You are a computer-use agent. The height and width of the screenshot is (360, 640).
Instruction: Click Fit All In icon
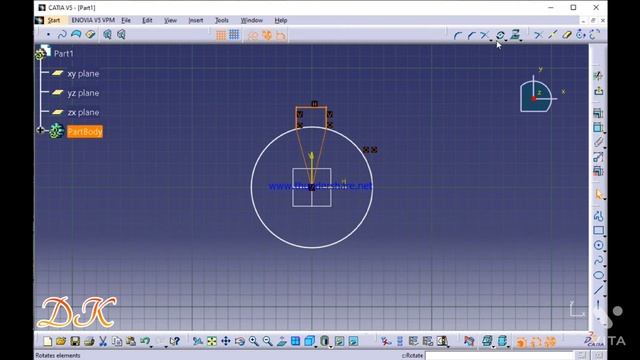(x=211, y=341)
